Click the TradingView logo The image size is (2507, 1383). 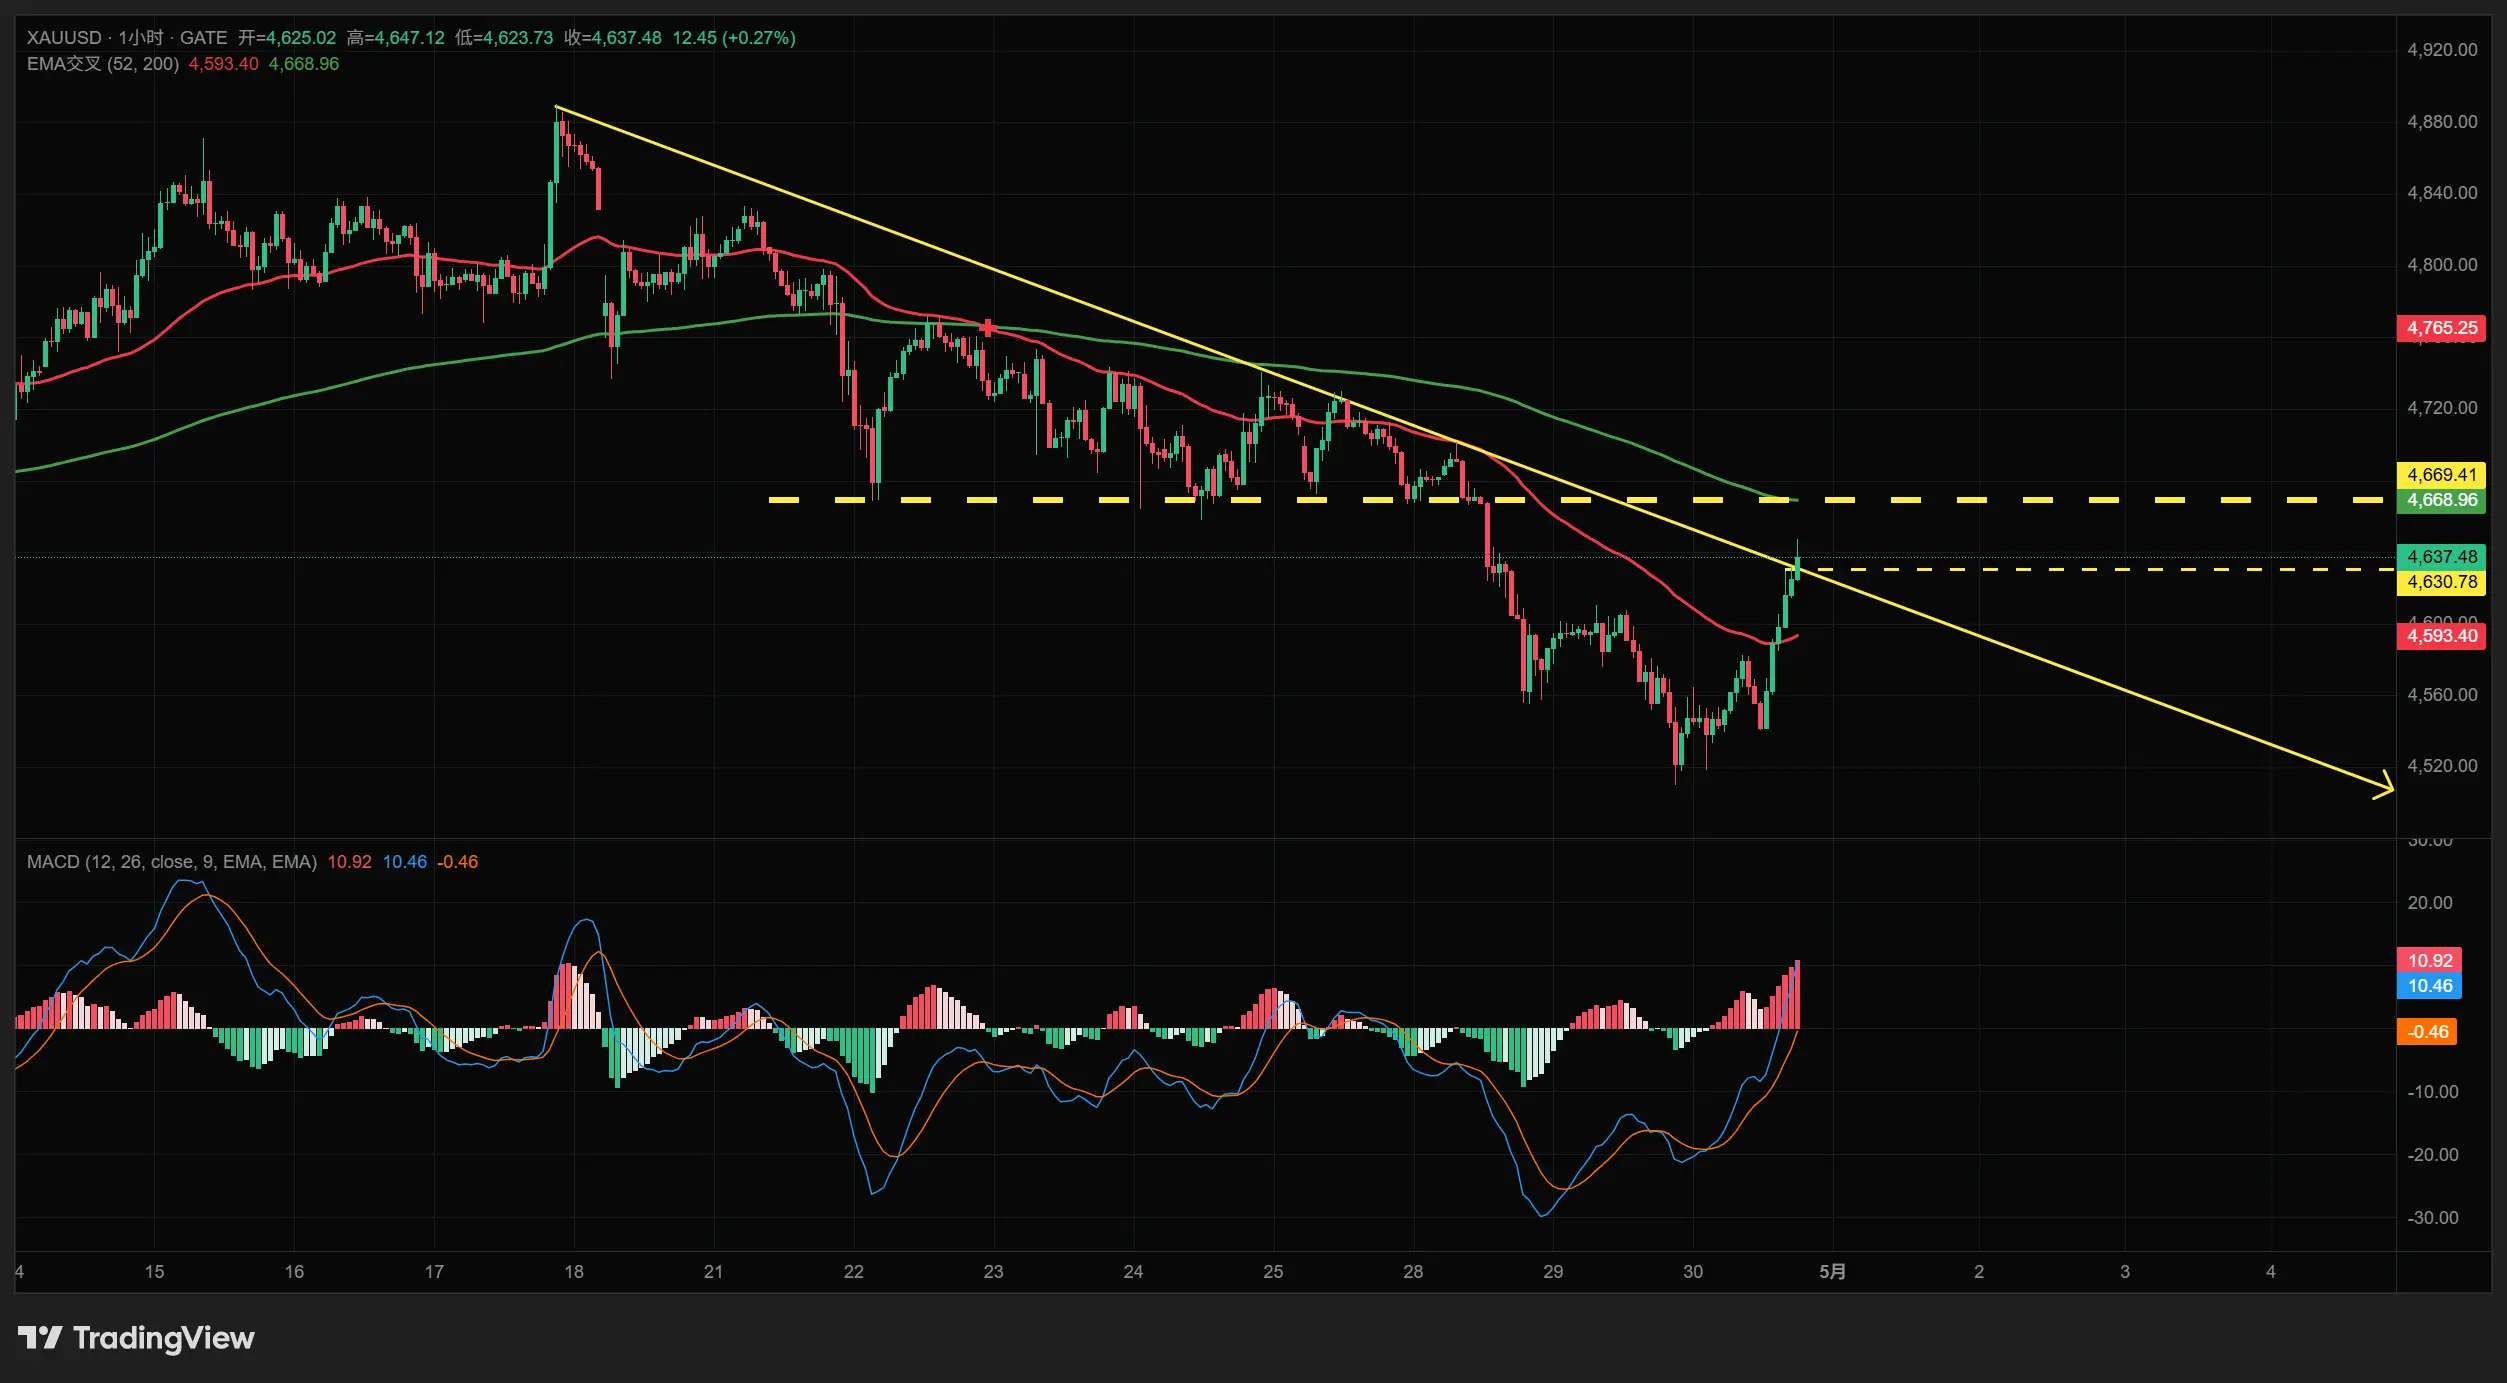coord(136,1337)
